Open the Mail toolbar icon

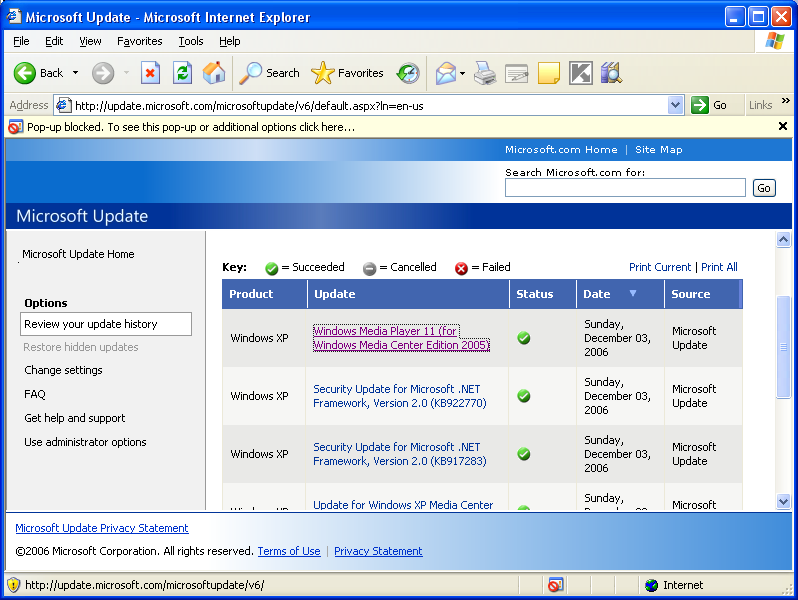445,73
